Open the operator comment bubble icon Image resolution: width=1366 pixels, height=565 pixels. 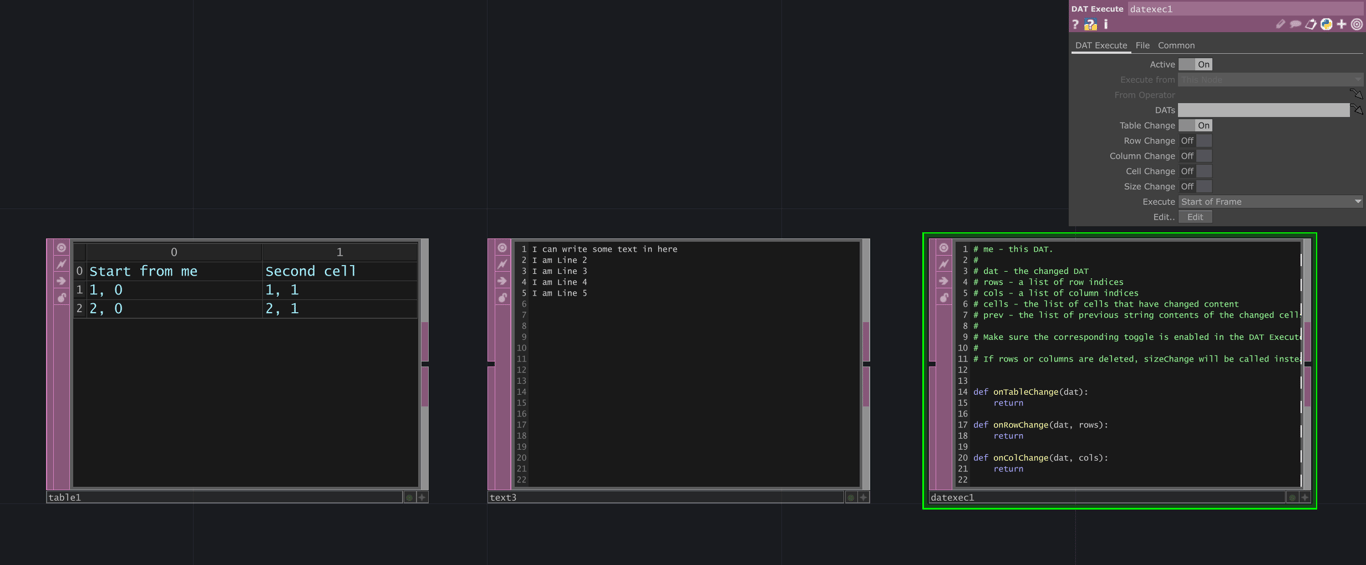(1295, 24)
